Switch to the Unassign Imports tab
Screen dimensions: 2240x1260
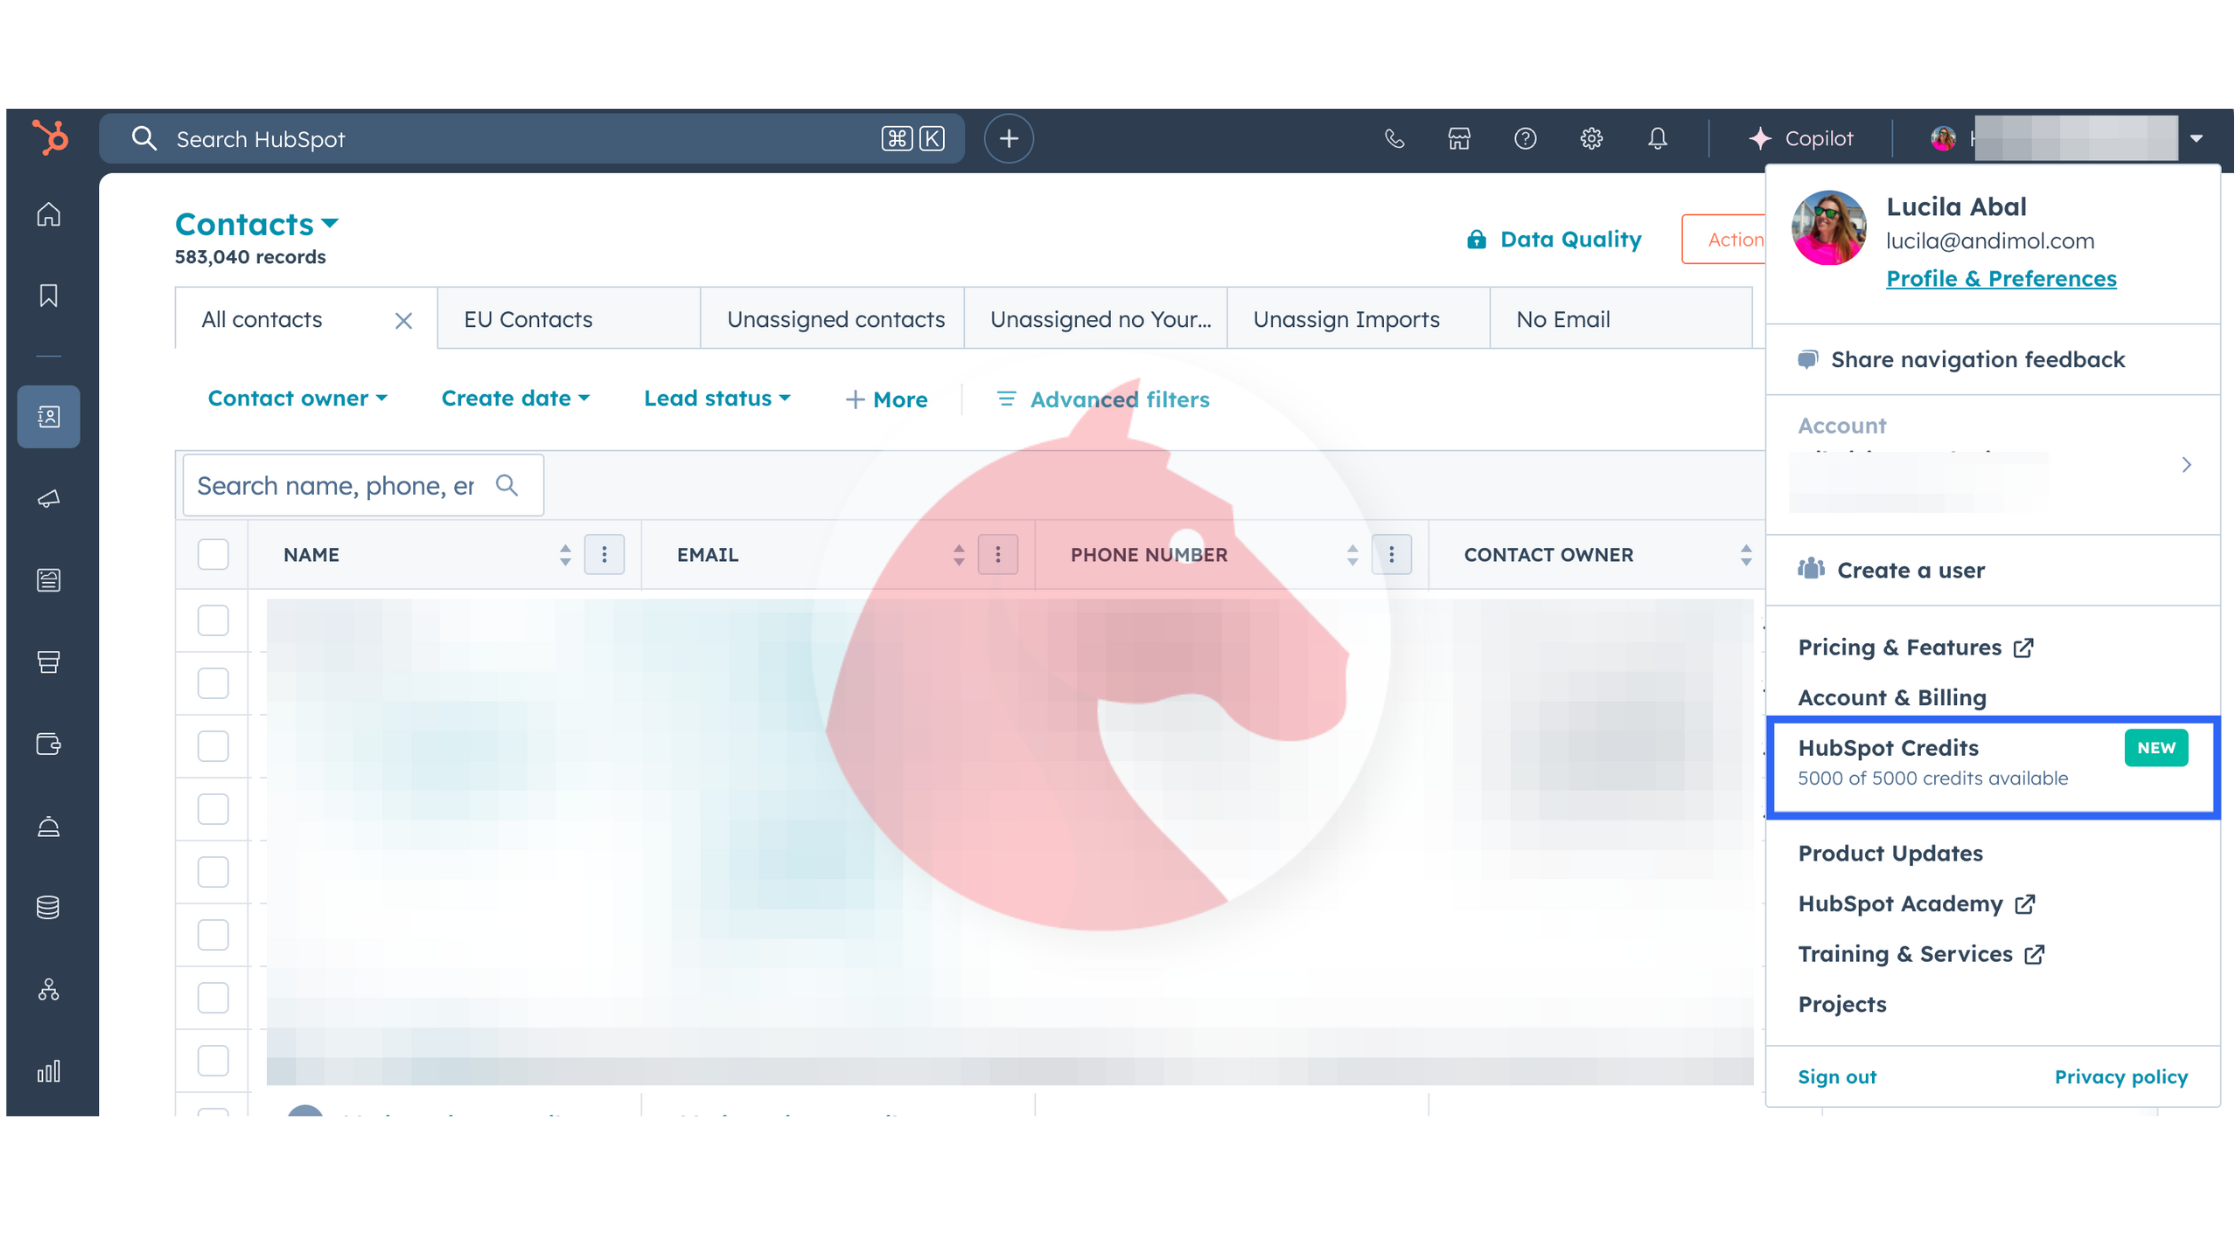point(1359,319)
